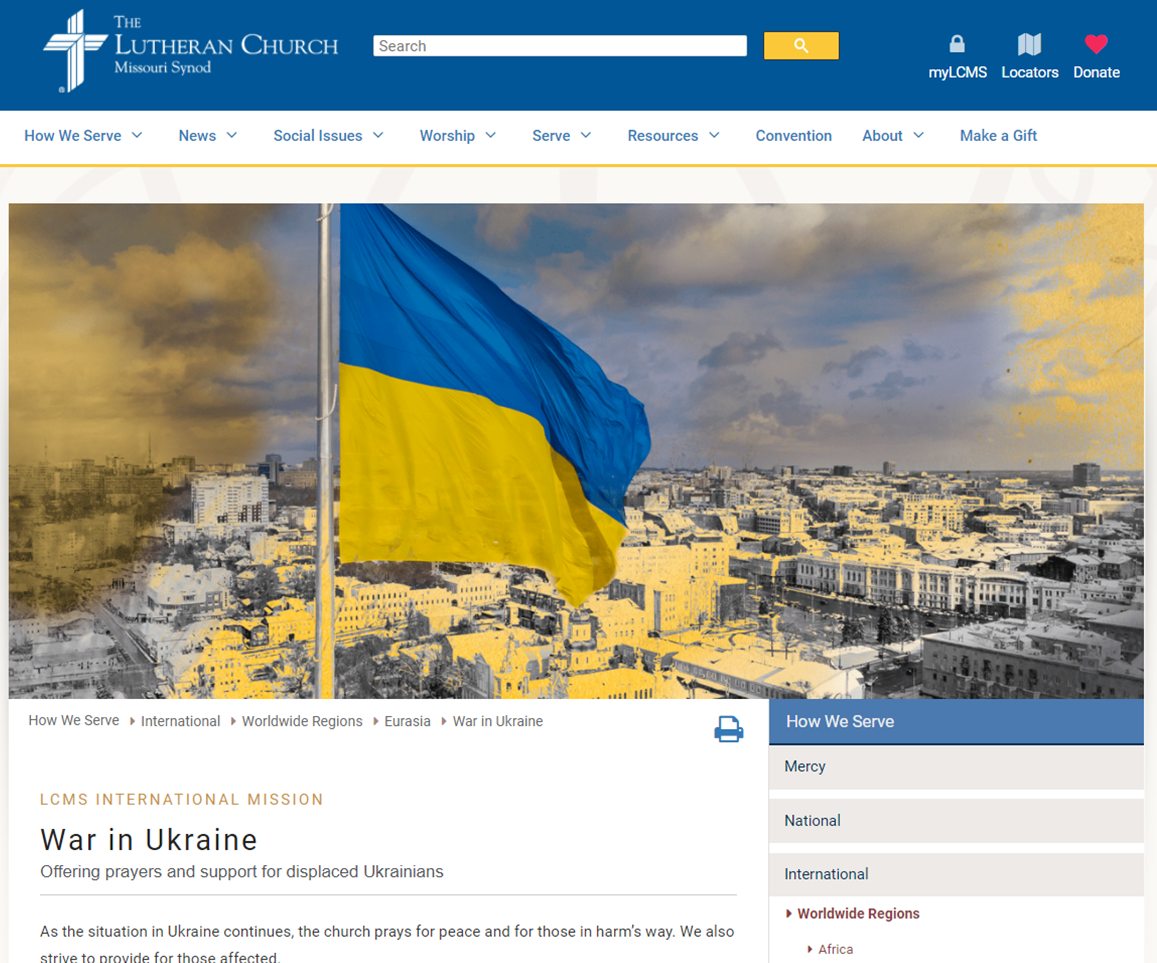Screen dimensions: 1157x963
Task: Click the arrow beside Africa in sidebar
Action: [810, 949]
